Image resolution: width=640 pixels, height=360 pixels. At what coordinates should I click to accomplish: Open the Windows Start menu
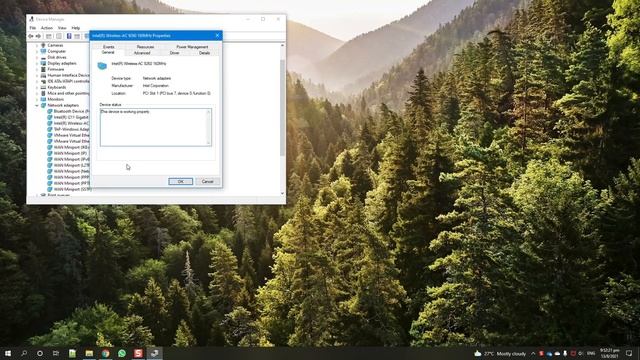(x=8, y=353)
